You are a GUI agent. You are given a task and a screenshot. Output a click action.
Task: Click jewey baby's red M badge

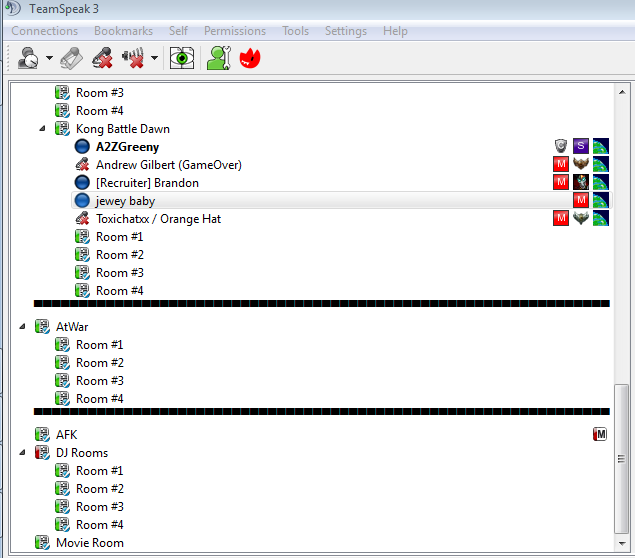[581, 200]
